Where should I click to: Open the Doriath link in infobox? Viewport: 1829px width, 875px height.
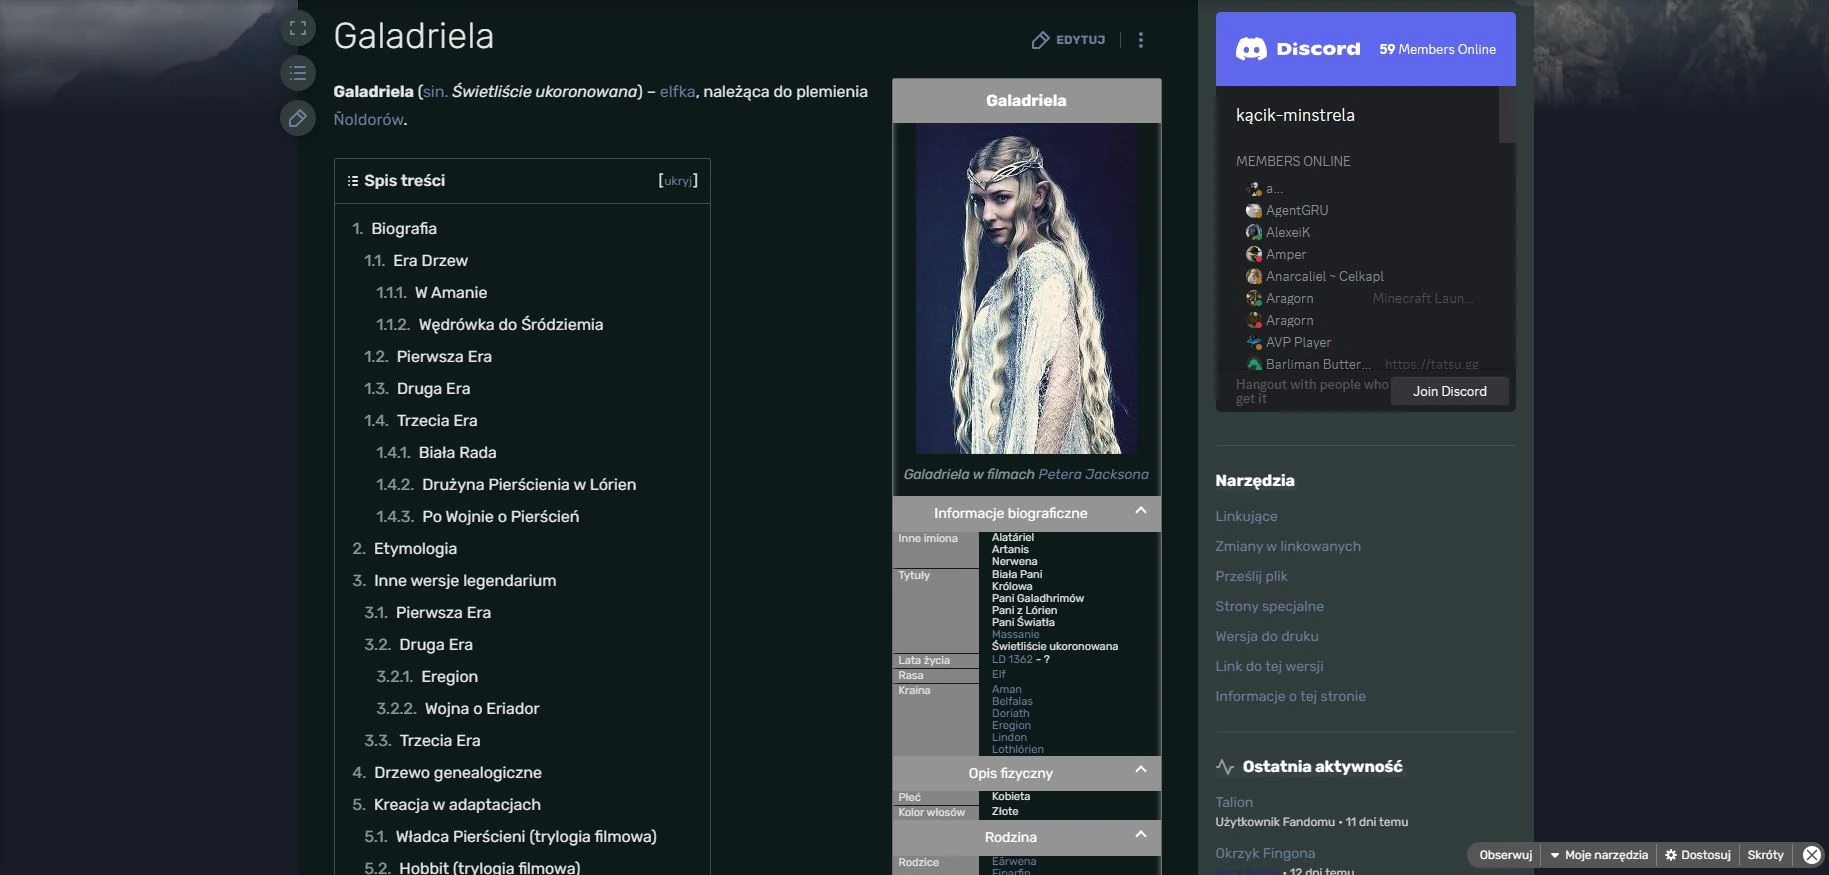1010,714
